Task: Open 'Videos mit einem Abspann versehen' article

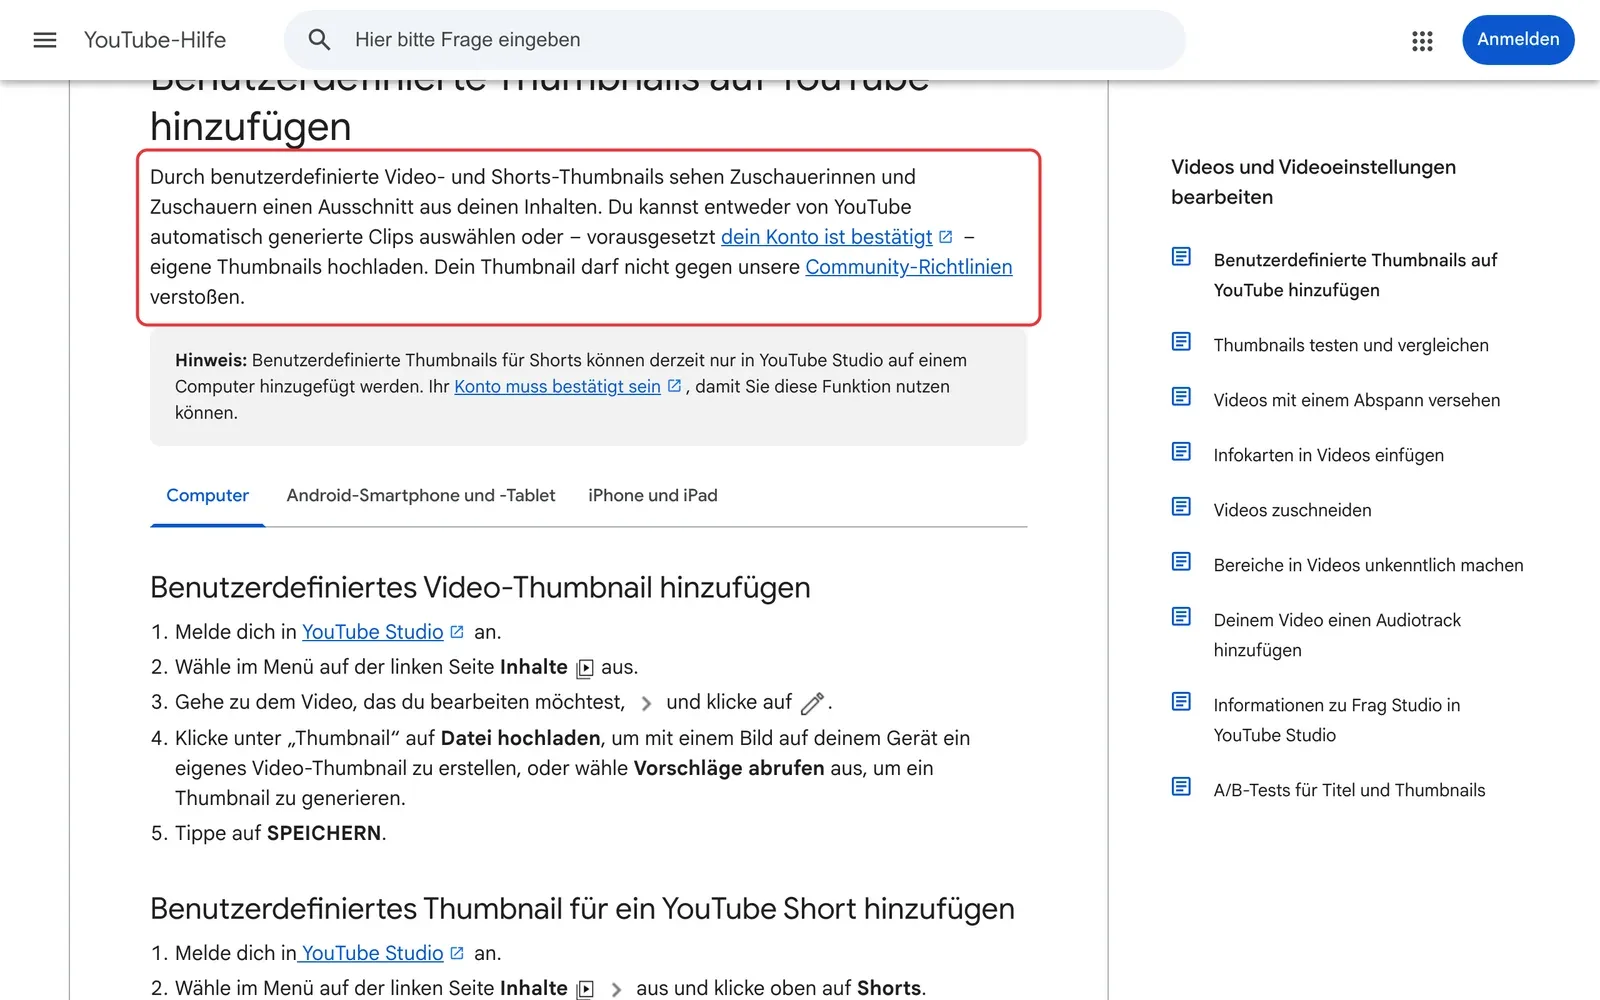Action: [1357, 400]
